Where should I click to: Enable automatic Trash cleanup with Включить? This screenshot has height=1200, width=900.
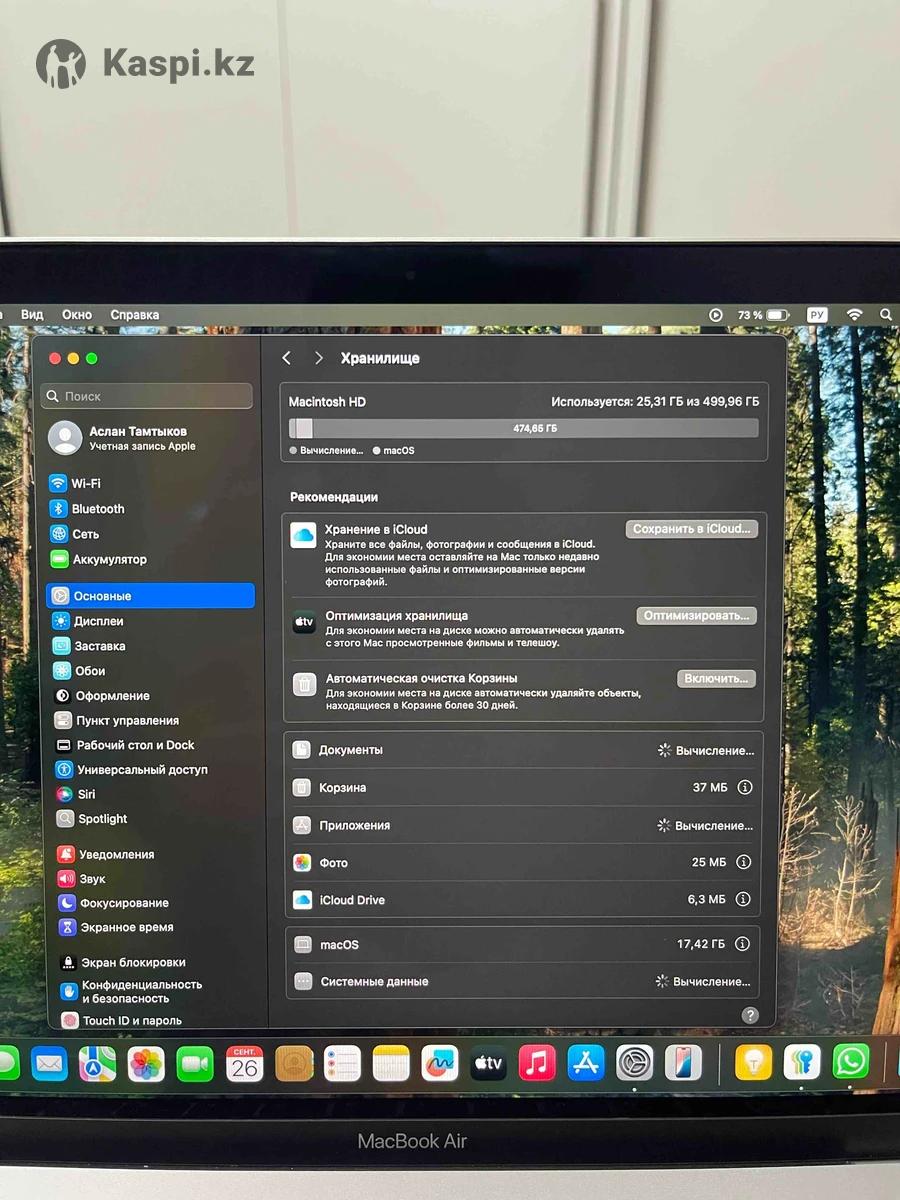[716, 679]
